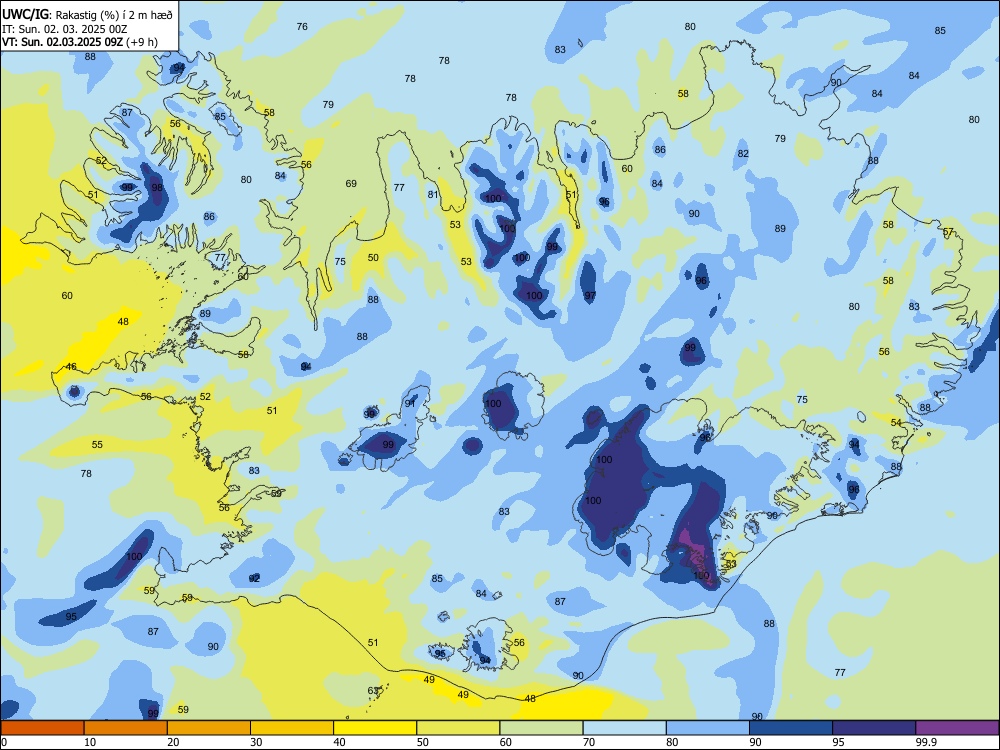Screen dimensions: 1000x750
Task: Click the medium blue 80–90 legend swatch
Action: point(708,728)
